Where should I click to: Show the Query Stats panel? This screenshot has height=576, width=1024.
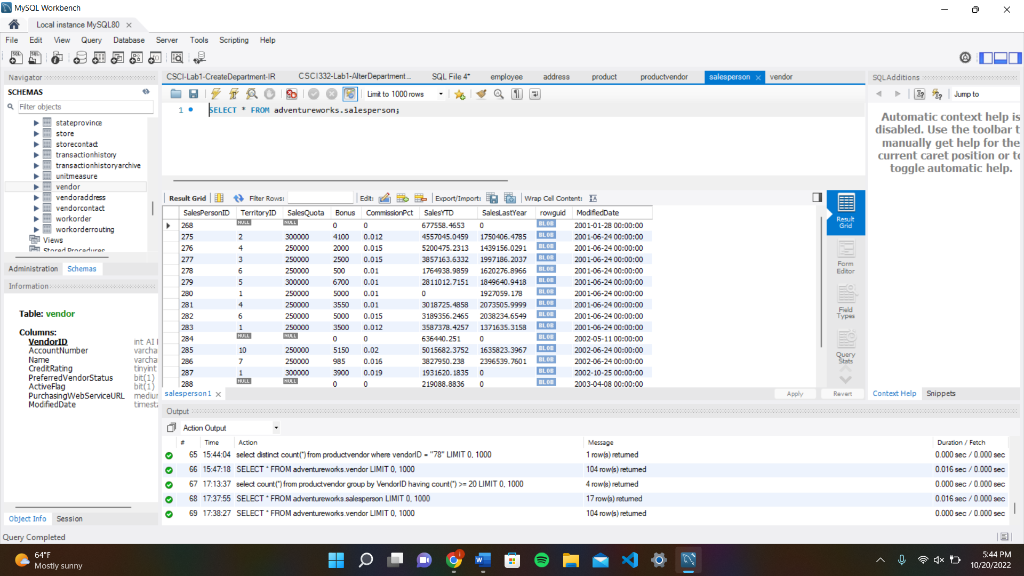click(844, 350)
